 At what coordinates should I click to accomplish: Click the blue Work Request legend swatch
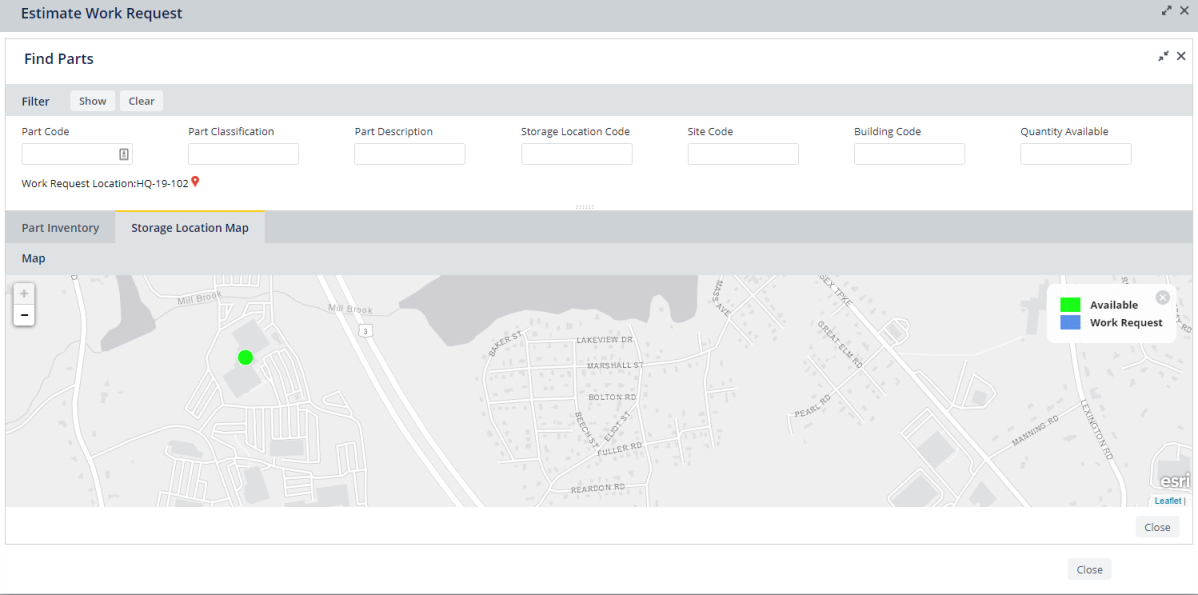(x=1070, y=323)
